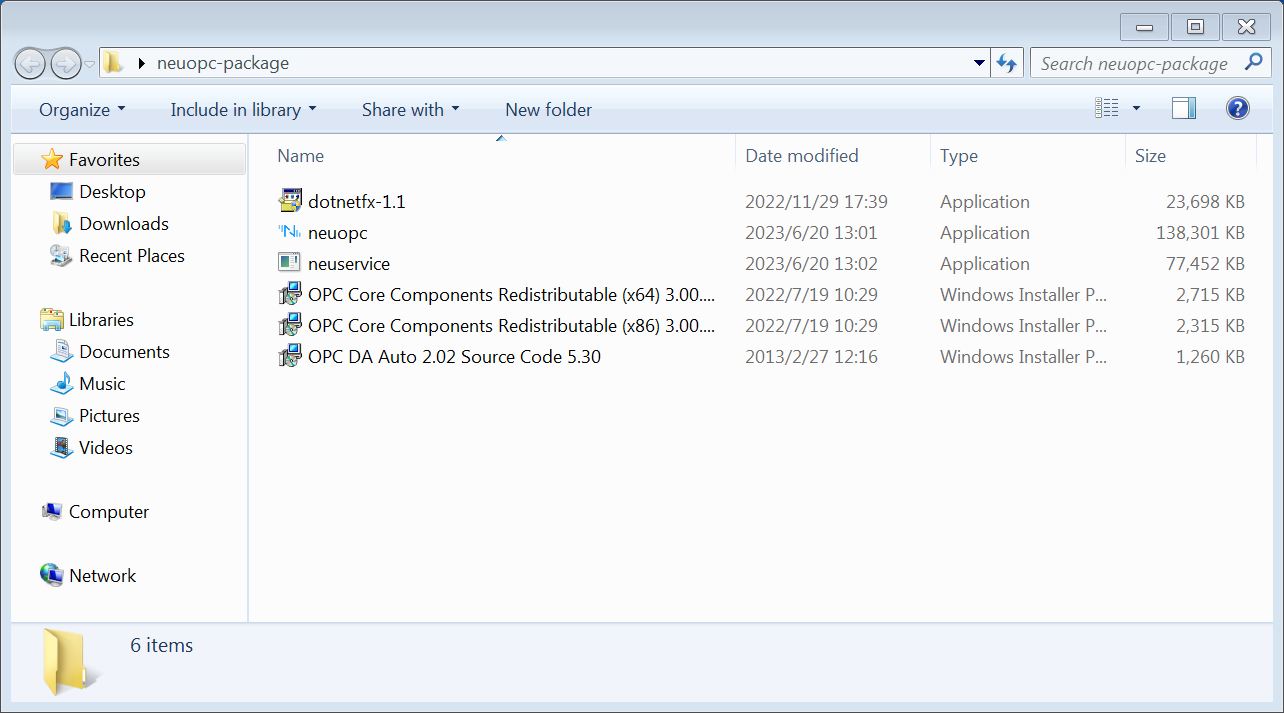Click the Help question mark icon
1284x713 pixels.
coord(1238,107)
